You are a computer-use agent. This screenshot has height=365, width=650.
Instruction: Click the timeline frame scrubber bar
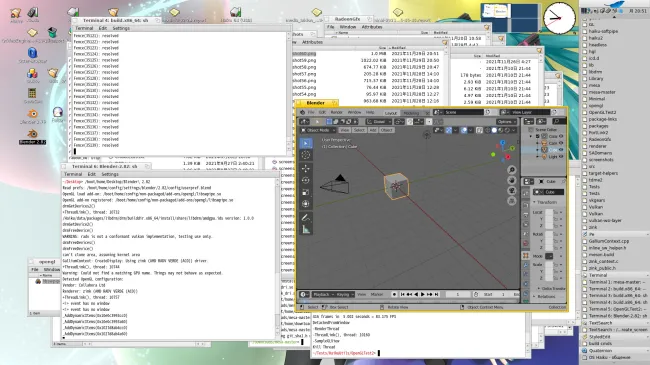coord(408,302)
